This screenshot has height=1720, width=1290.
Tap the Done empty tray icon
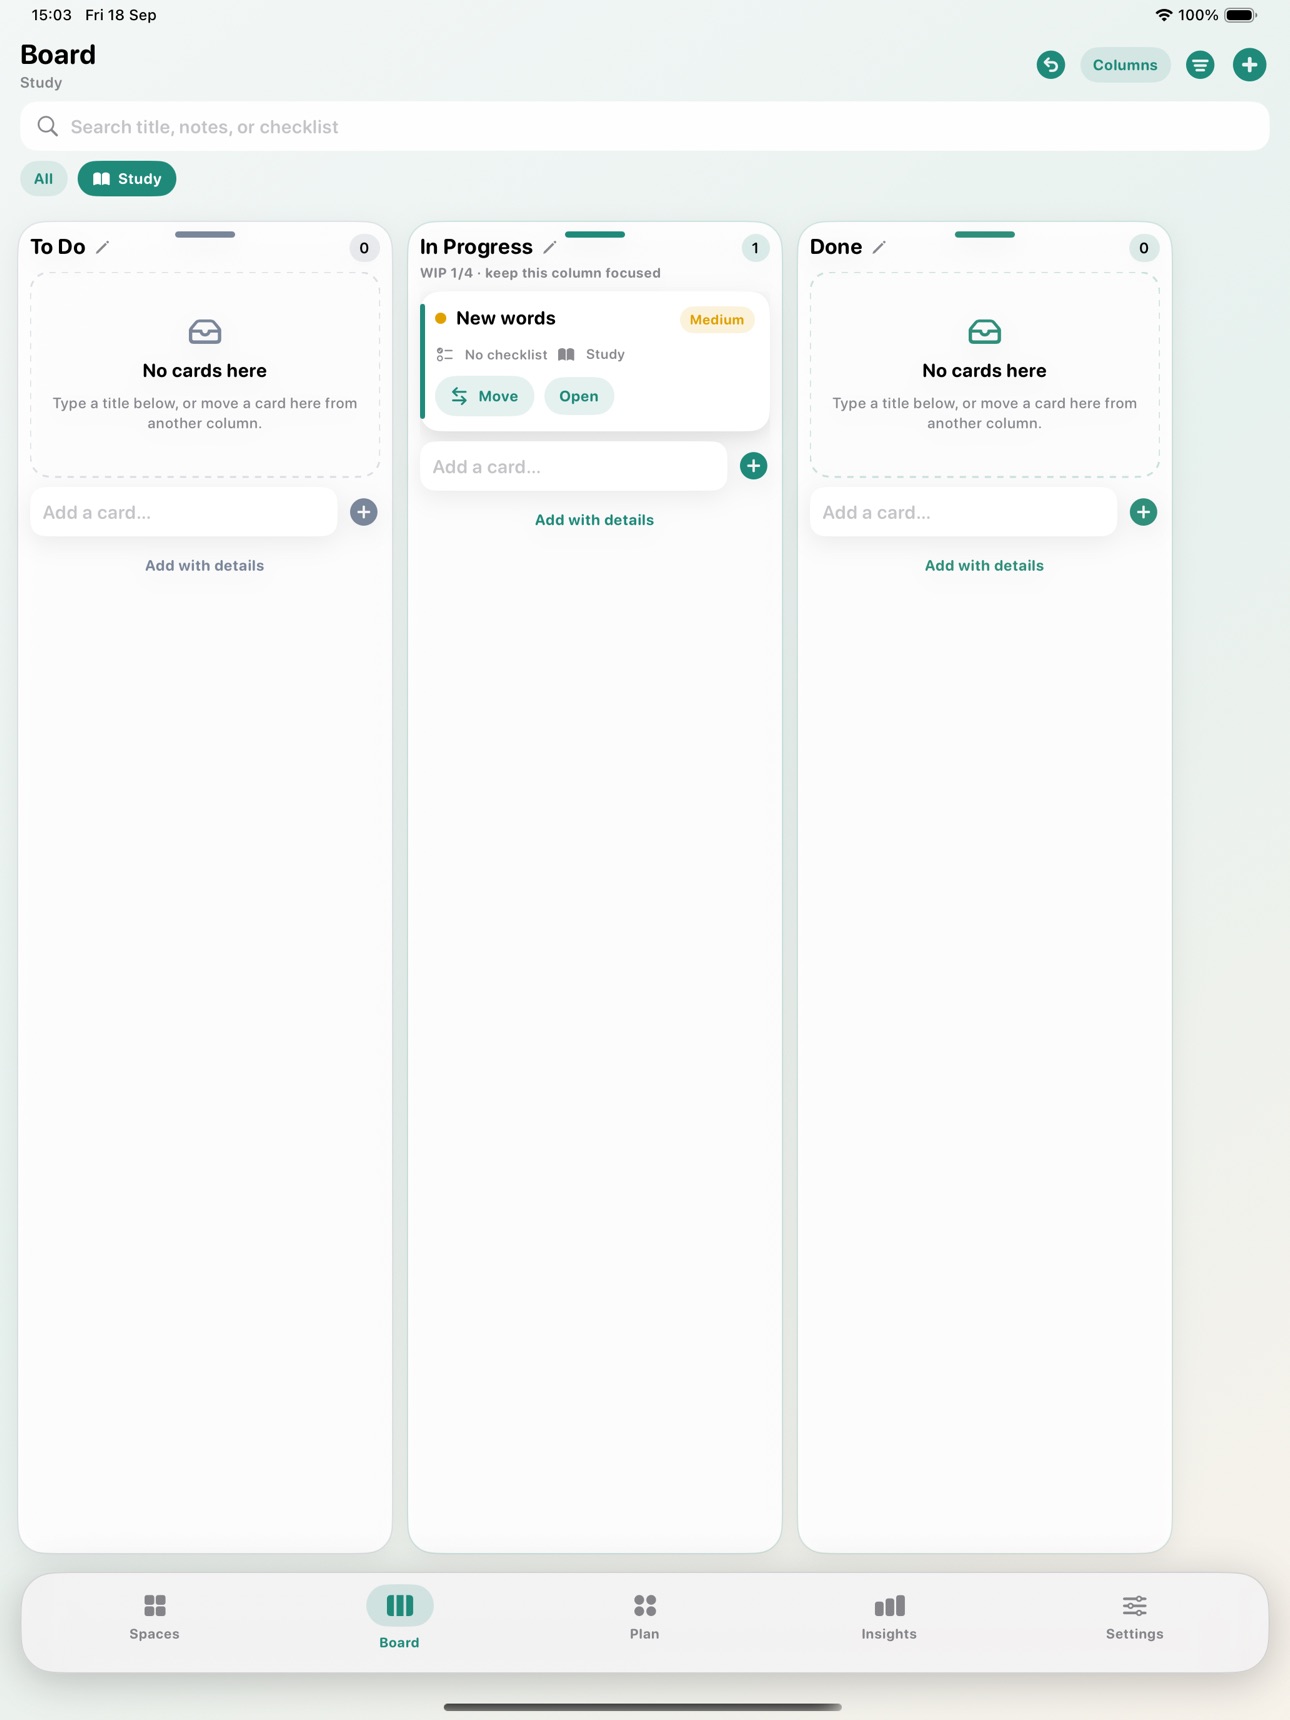(984, 331)
